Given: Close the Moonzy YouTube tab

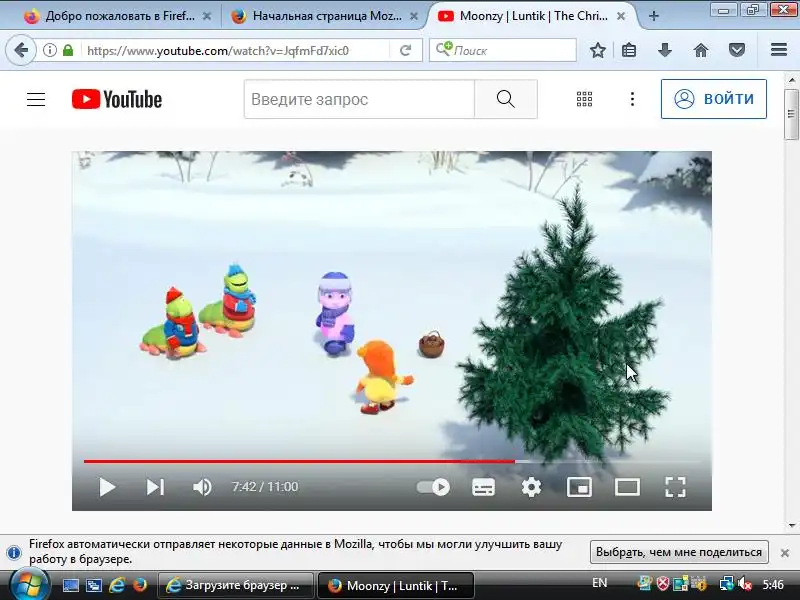Looking at the screenshot, I should click(621, 16).
